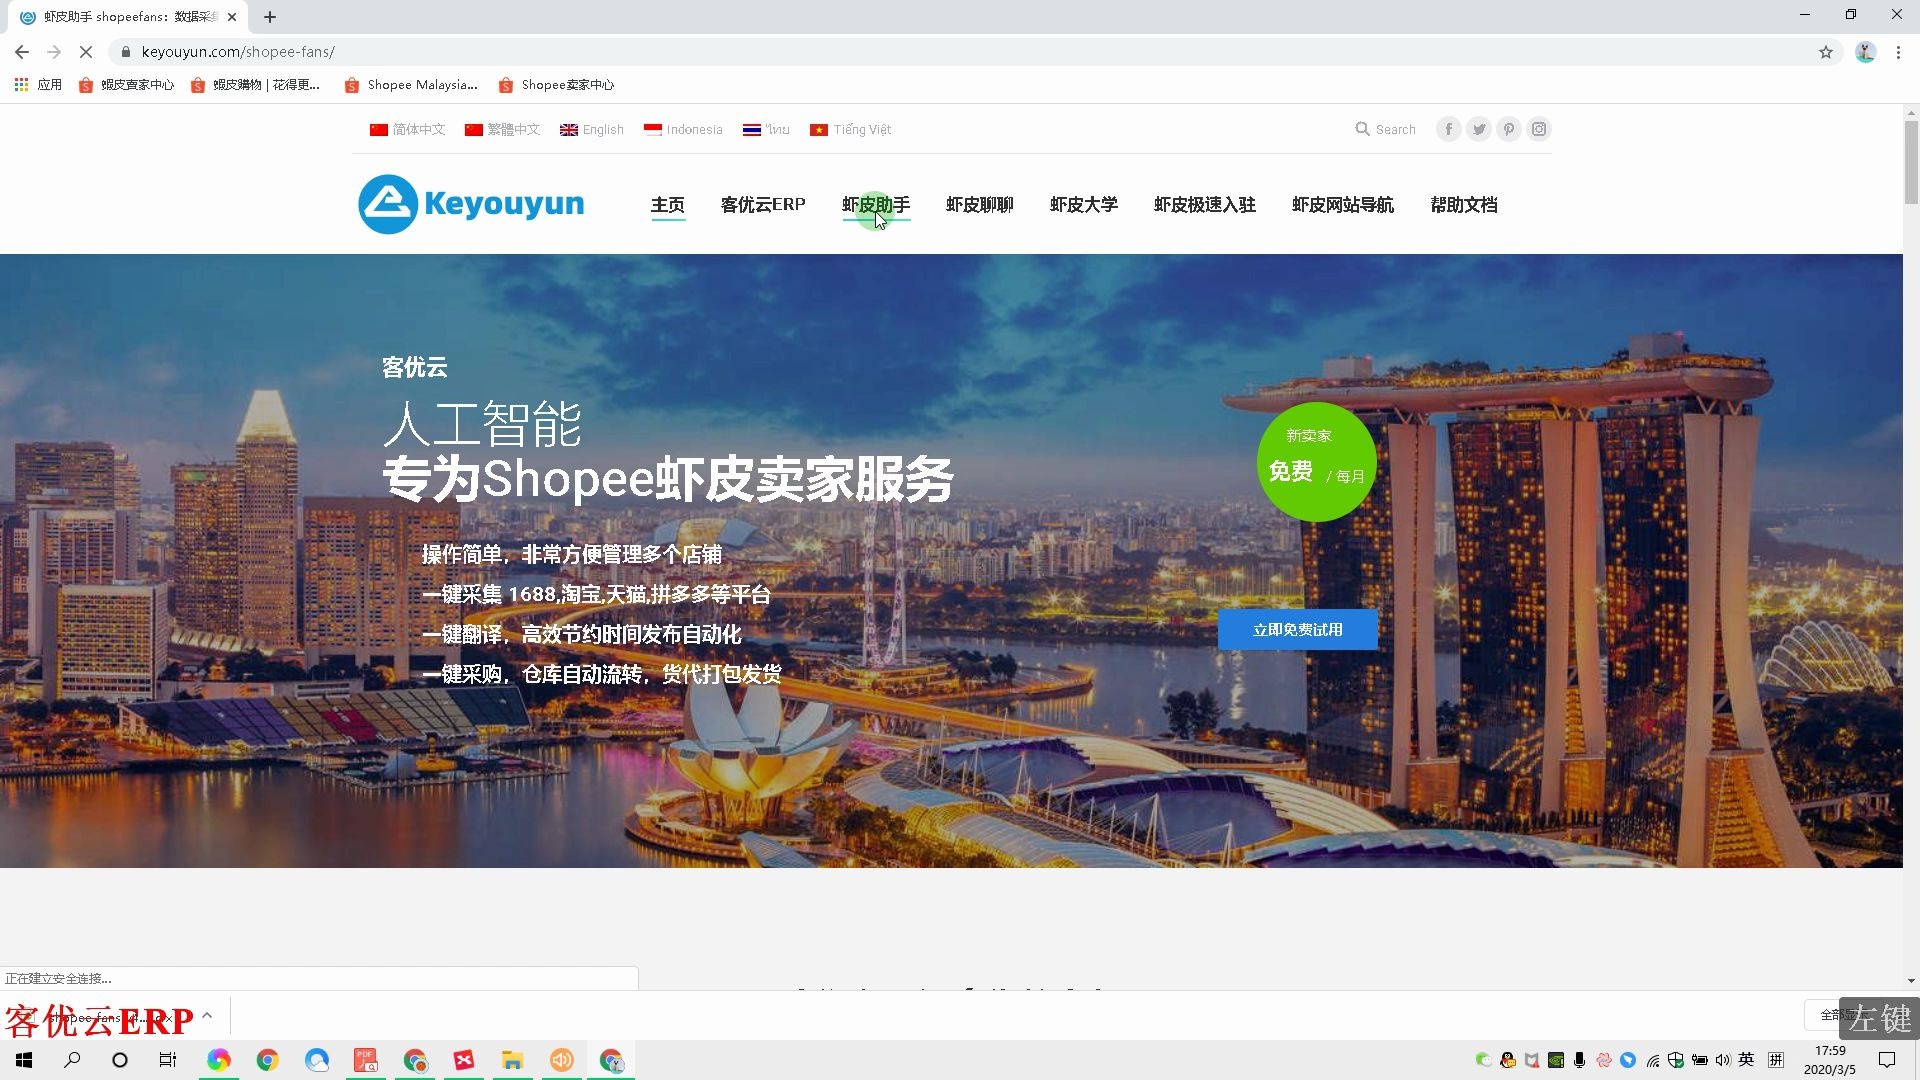Open Firefox from the taskbar
The image size is (1920, 1080).
(219, 1060)
